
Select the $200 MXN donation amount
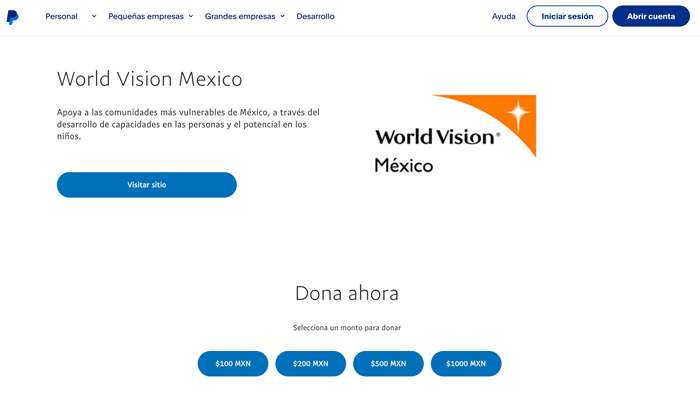tap(311, 364)
